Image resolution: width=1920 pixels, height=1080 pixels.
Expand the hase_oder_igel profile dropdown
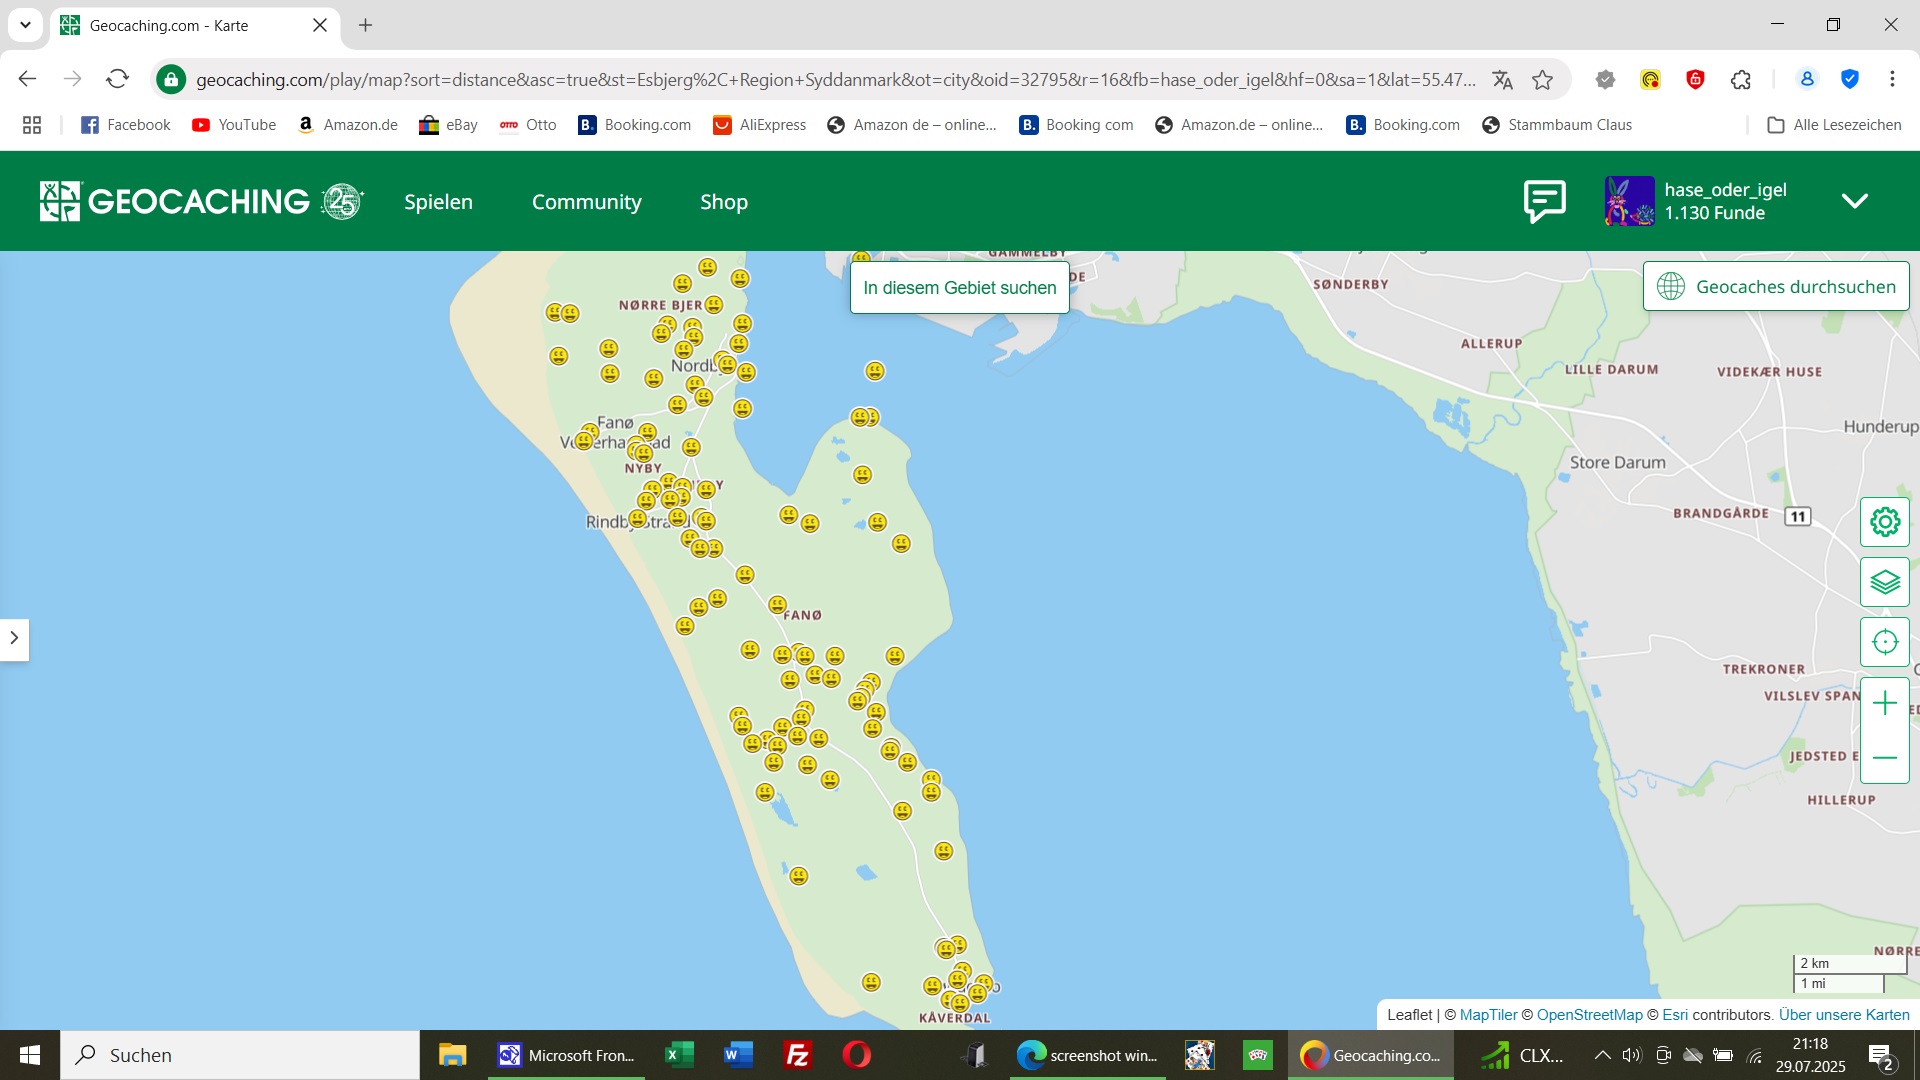pos(1855,201)
